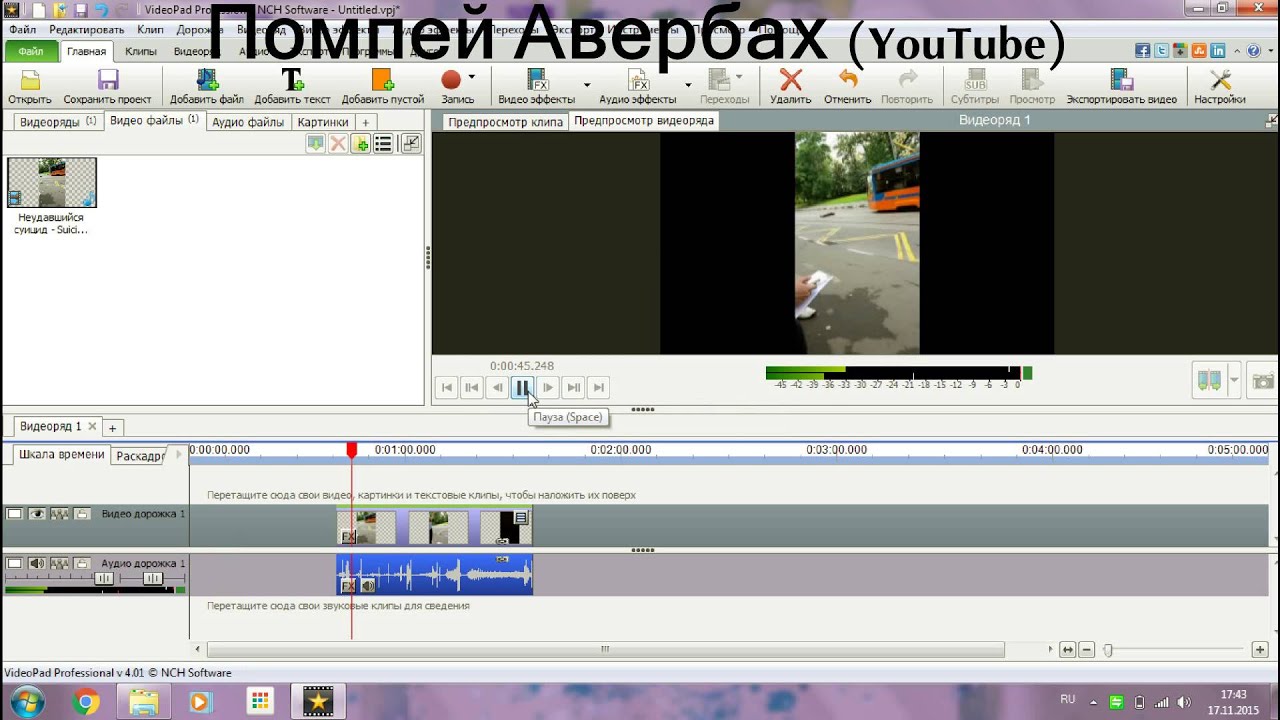The width and height of the screenshot is (1280, 720).
Task: Open dropdown arrow beside split clip icon
Action: pyautogui.click(x=1234, y=381)
